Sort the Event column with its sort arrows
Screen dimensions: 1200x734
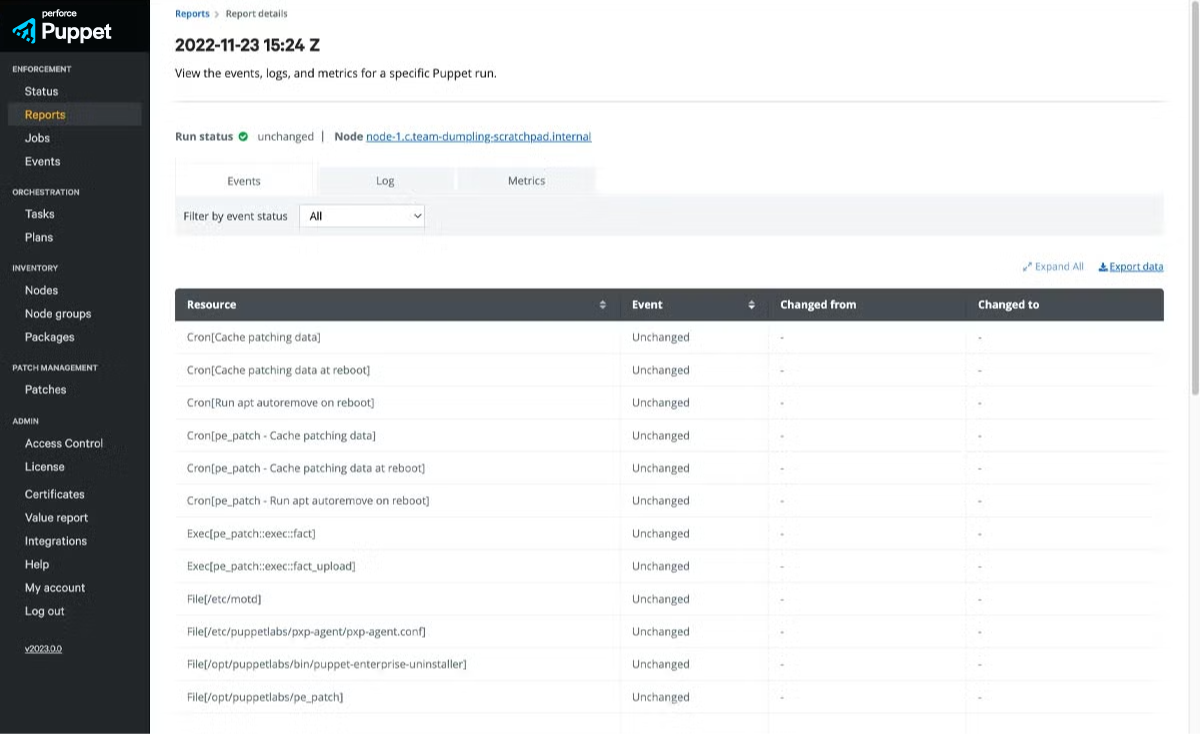pyautogui.click(x=751, y=304)
